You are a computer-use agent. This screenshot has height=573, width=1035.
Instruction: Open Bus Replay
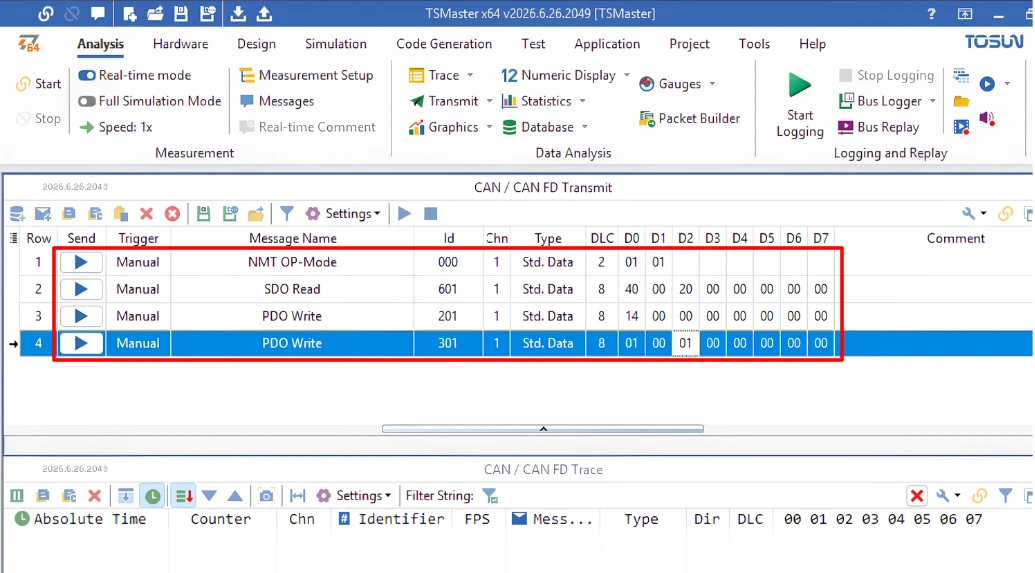tap(879, 127)
